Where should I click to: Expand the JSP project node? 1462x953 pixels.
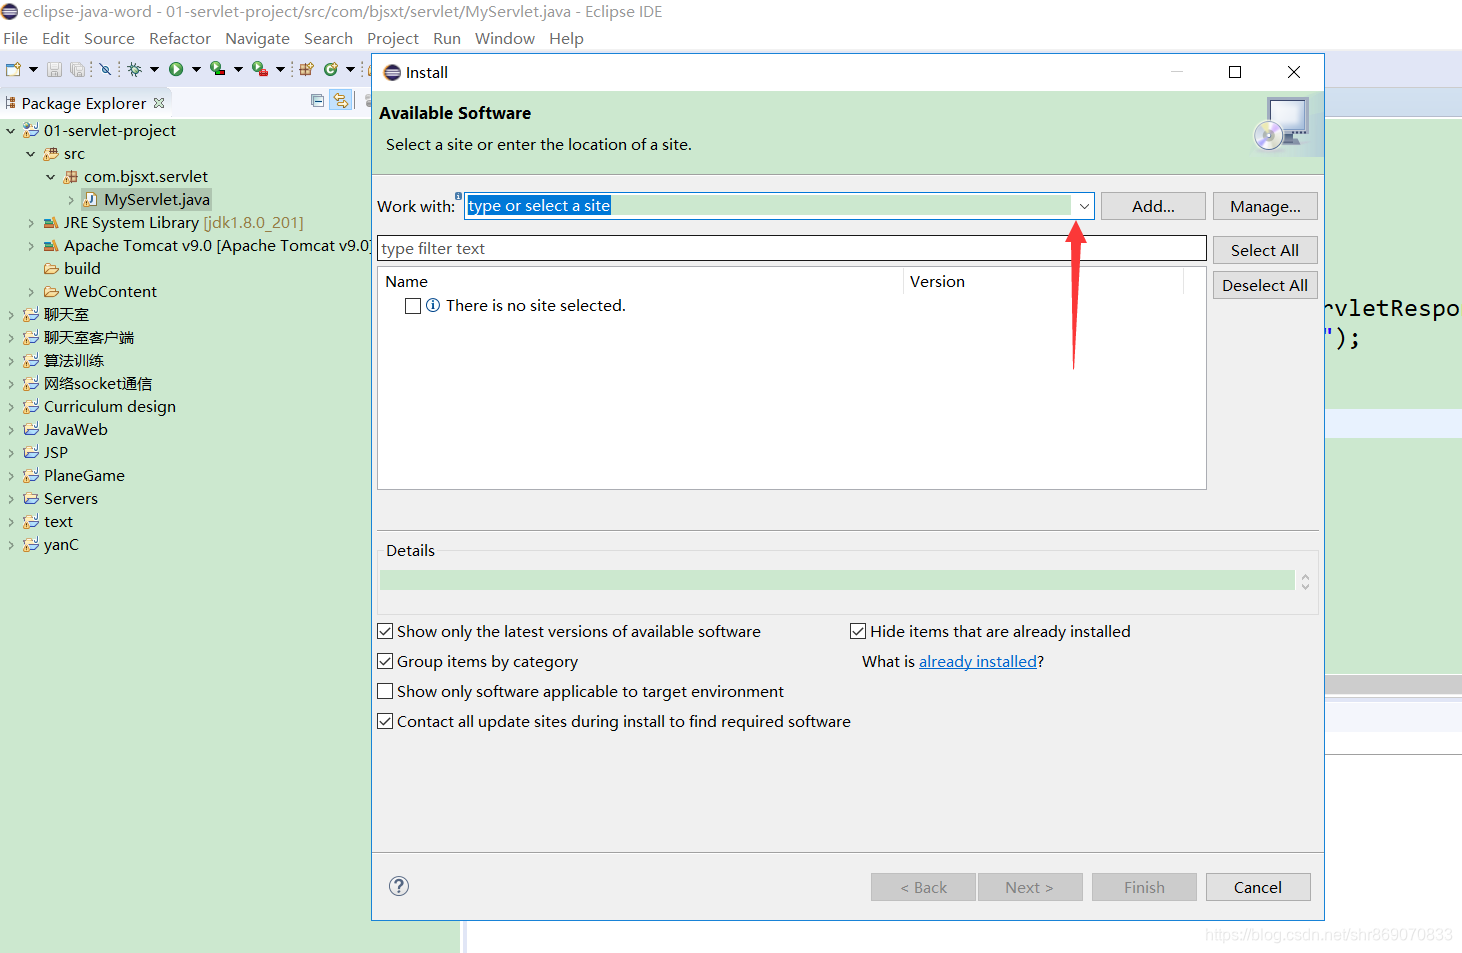11,453
